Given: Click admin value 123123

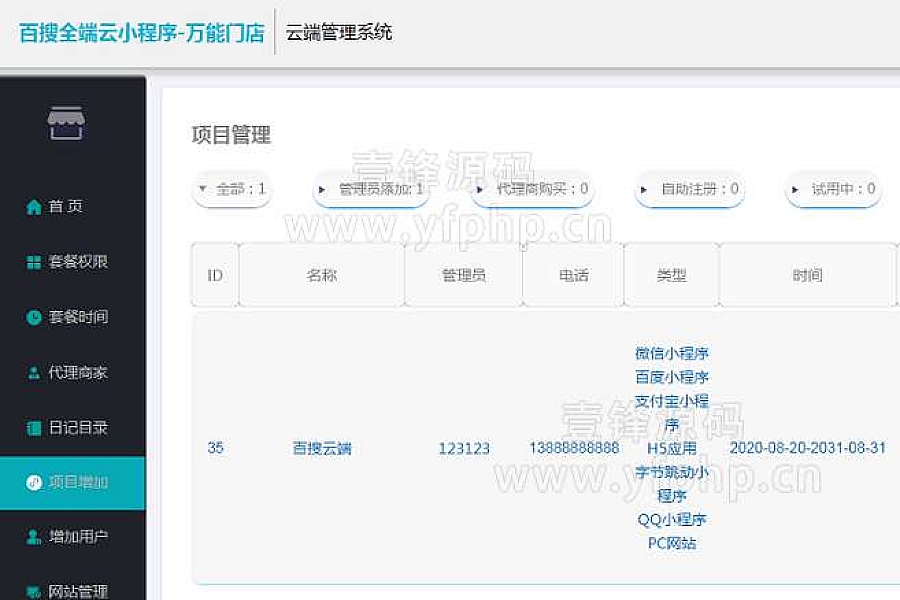Looking at the screenshot, I should point(464,448).
